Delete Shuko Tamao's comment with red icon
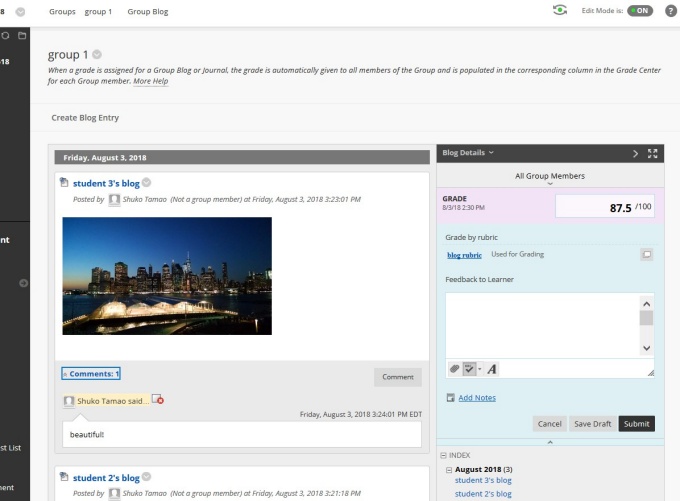This screenshot has height=501, width=680. pyautogui.click(x=158, y=400)
